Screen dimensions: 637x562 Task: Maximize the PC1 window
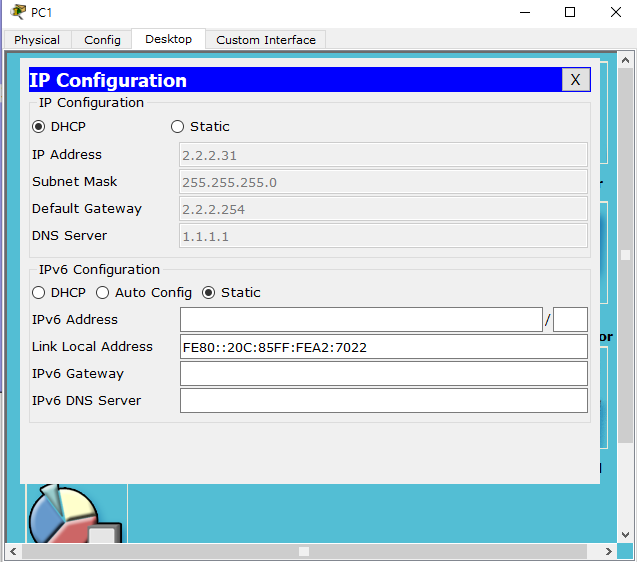point(570,12)
